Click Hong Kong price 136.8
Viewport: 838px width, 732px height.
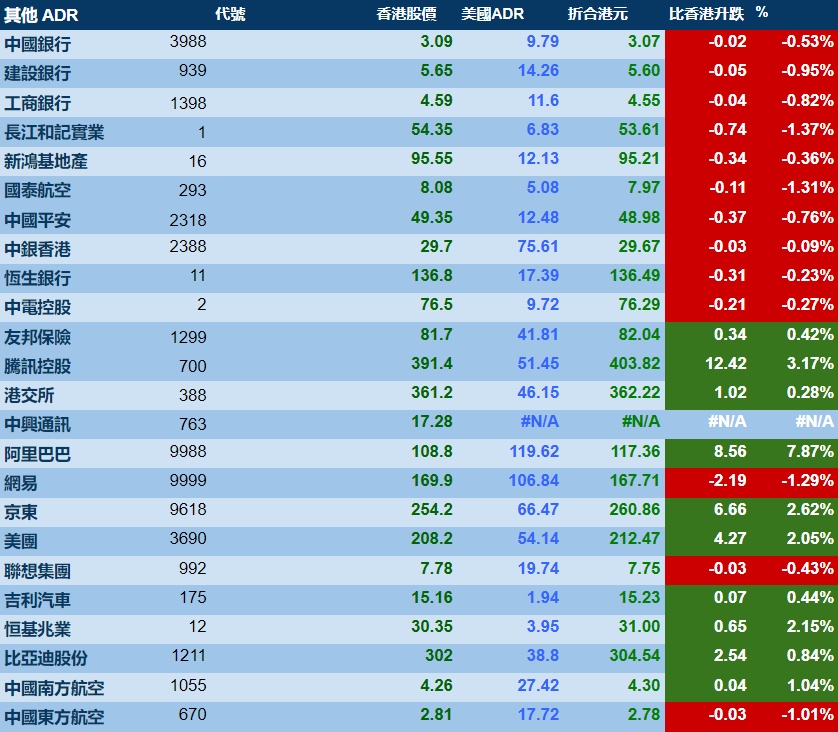pos(432,275)
